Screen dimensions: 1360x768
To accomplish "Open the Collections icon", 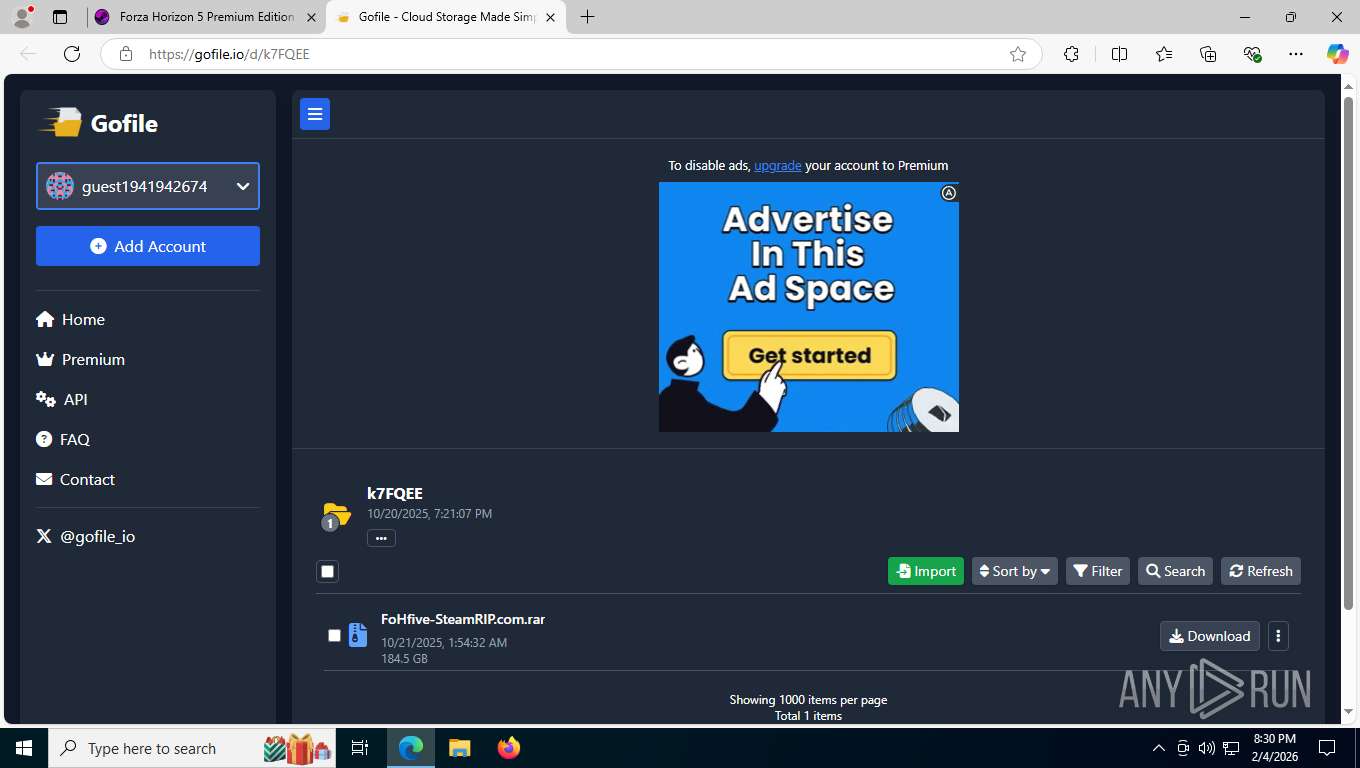I will [x=1208, y=54].
